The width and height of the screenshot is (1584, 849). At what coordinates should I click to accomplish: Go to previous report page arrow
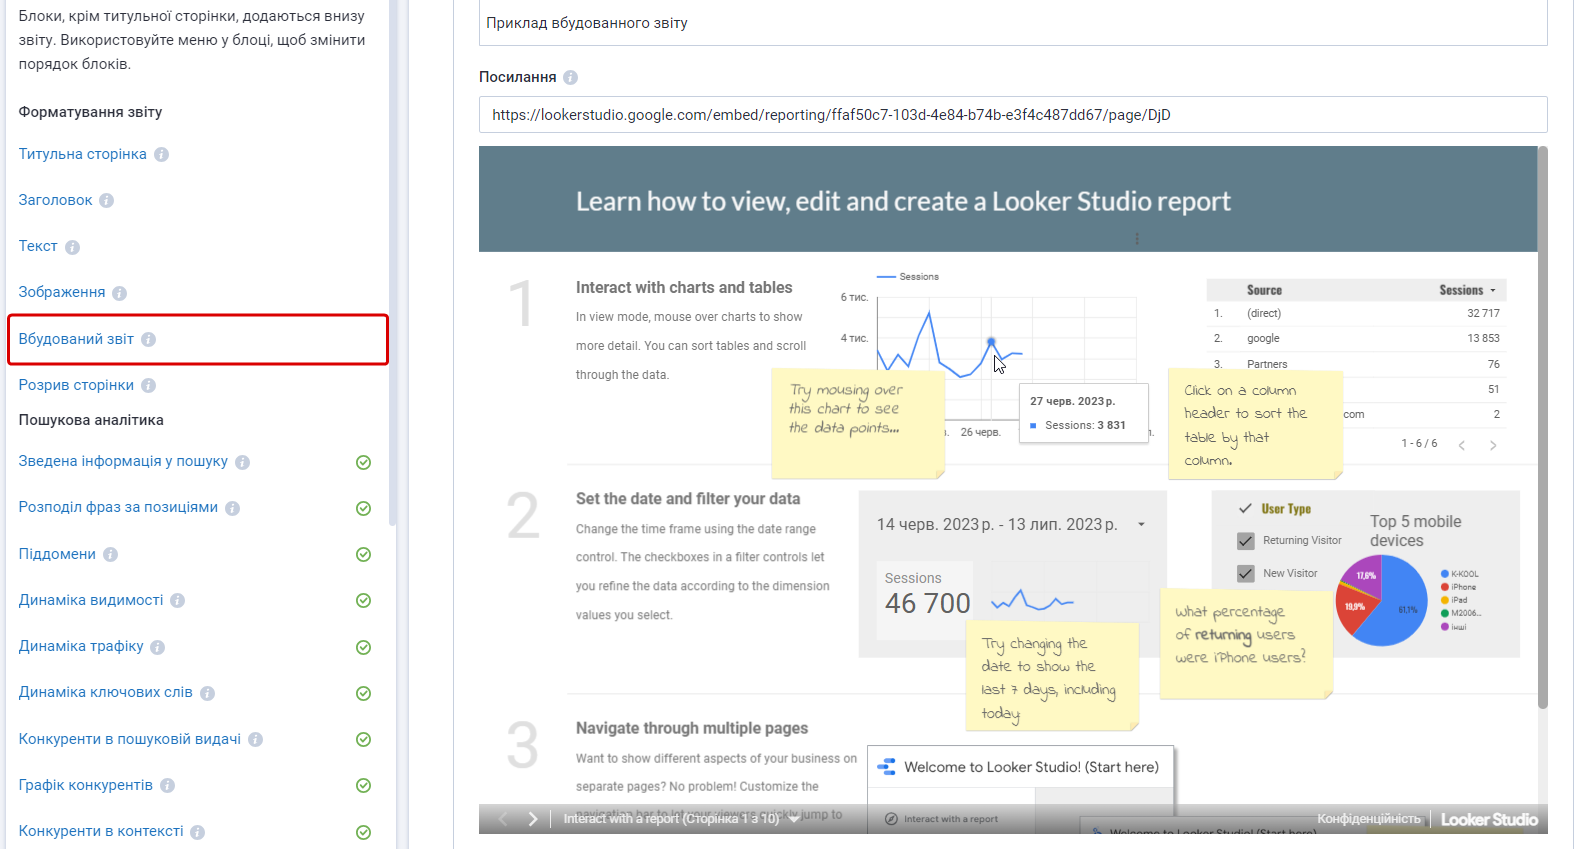(x=503, y=819)
